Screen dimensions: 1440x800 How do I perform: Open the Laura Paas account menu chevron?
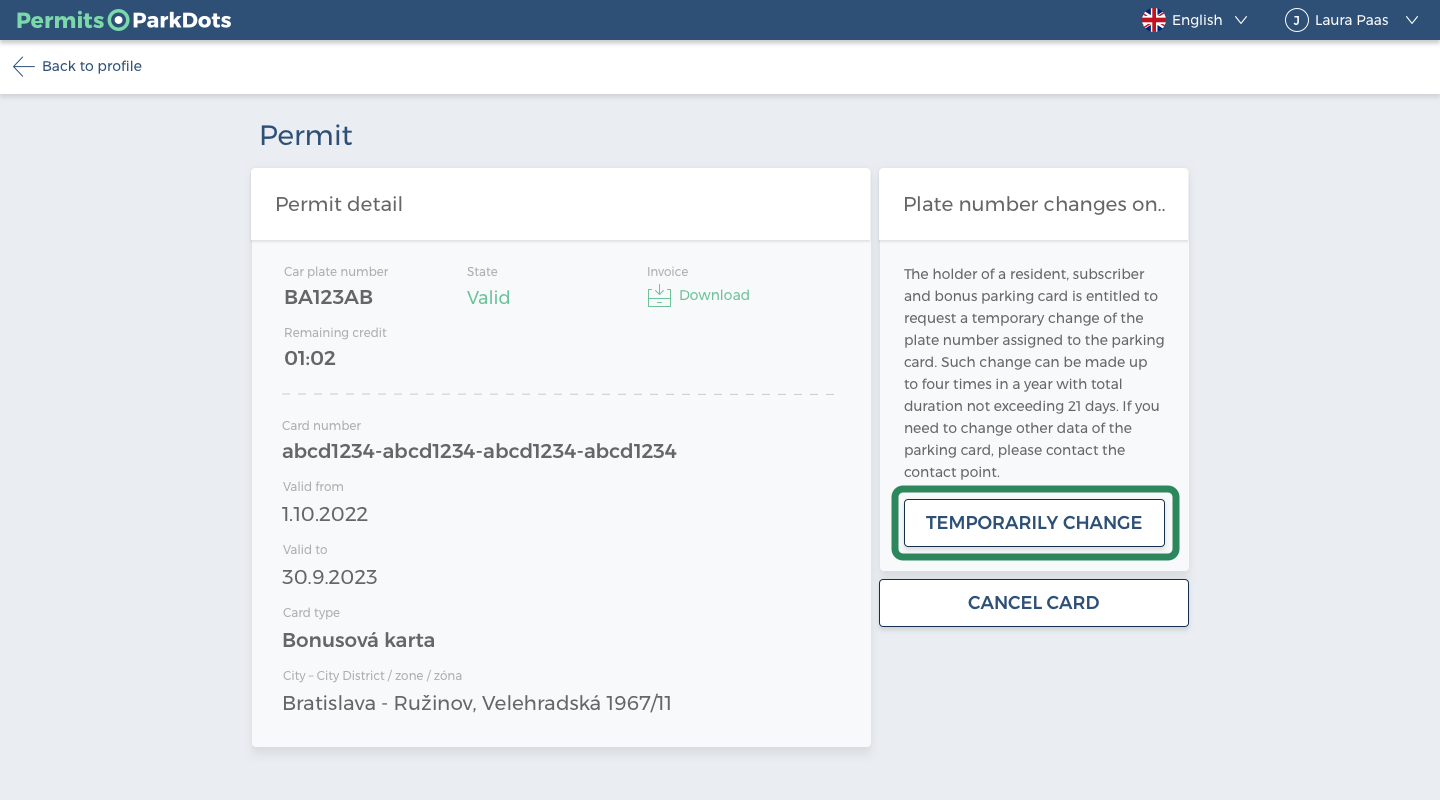[1412, 20]
